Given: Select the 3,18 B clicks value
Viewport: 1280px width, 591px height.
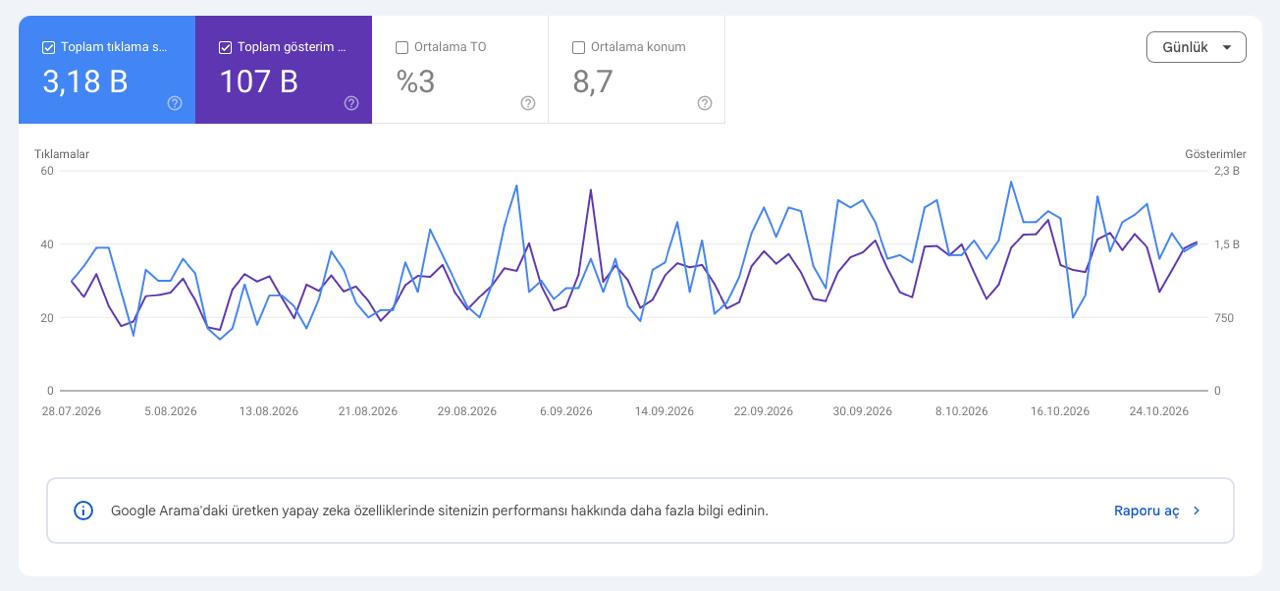Looking at the screenshot, I should (x=85, y=81).
